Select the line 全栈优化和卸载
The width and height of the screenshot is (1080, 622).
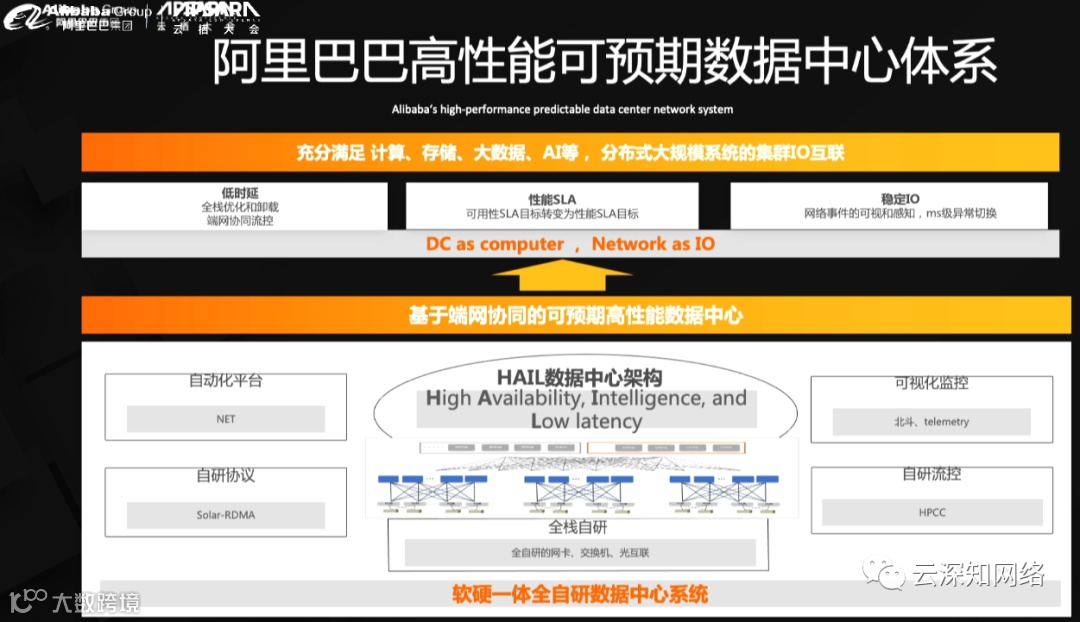240,207
